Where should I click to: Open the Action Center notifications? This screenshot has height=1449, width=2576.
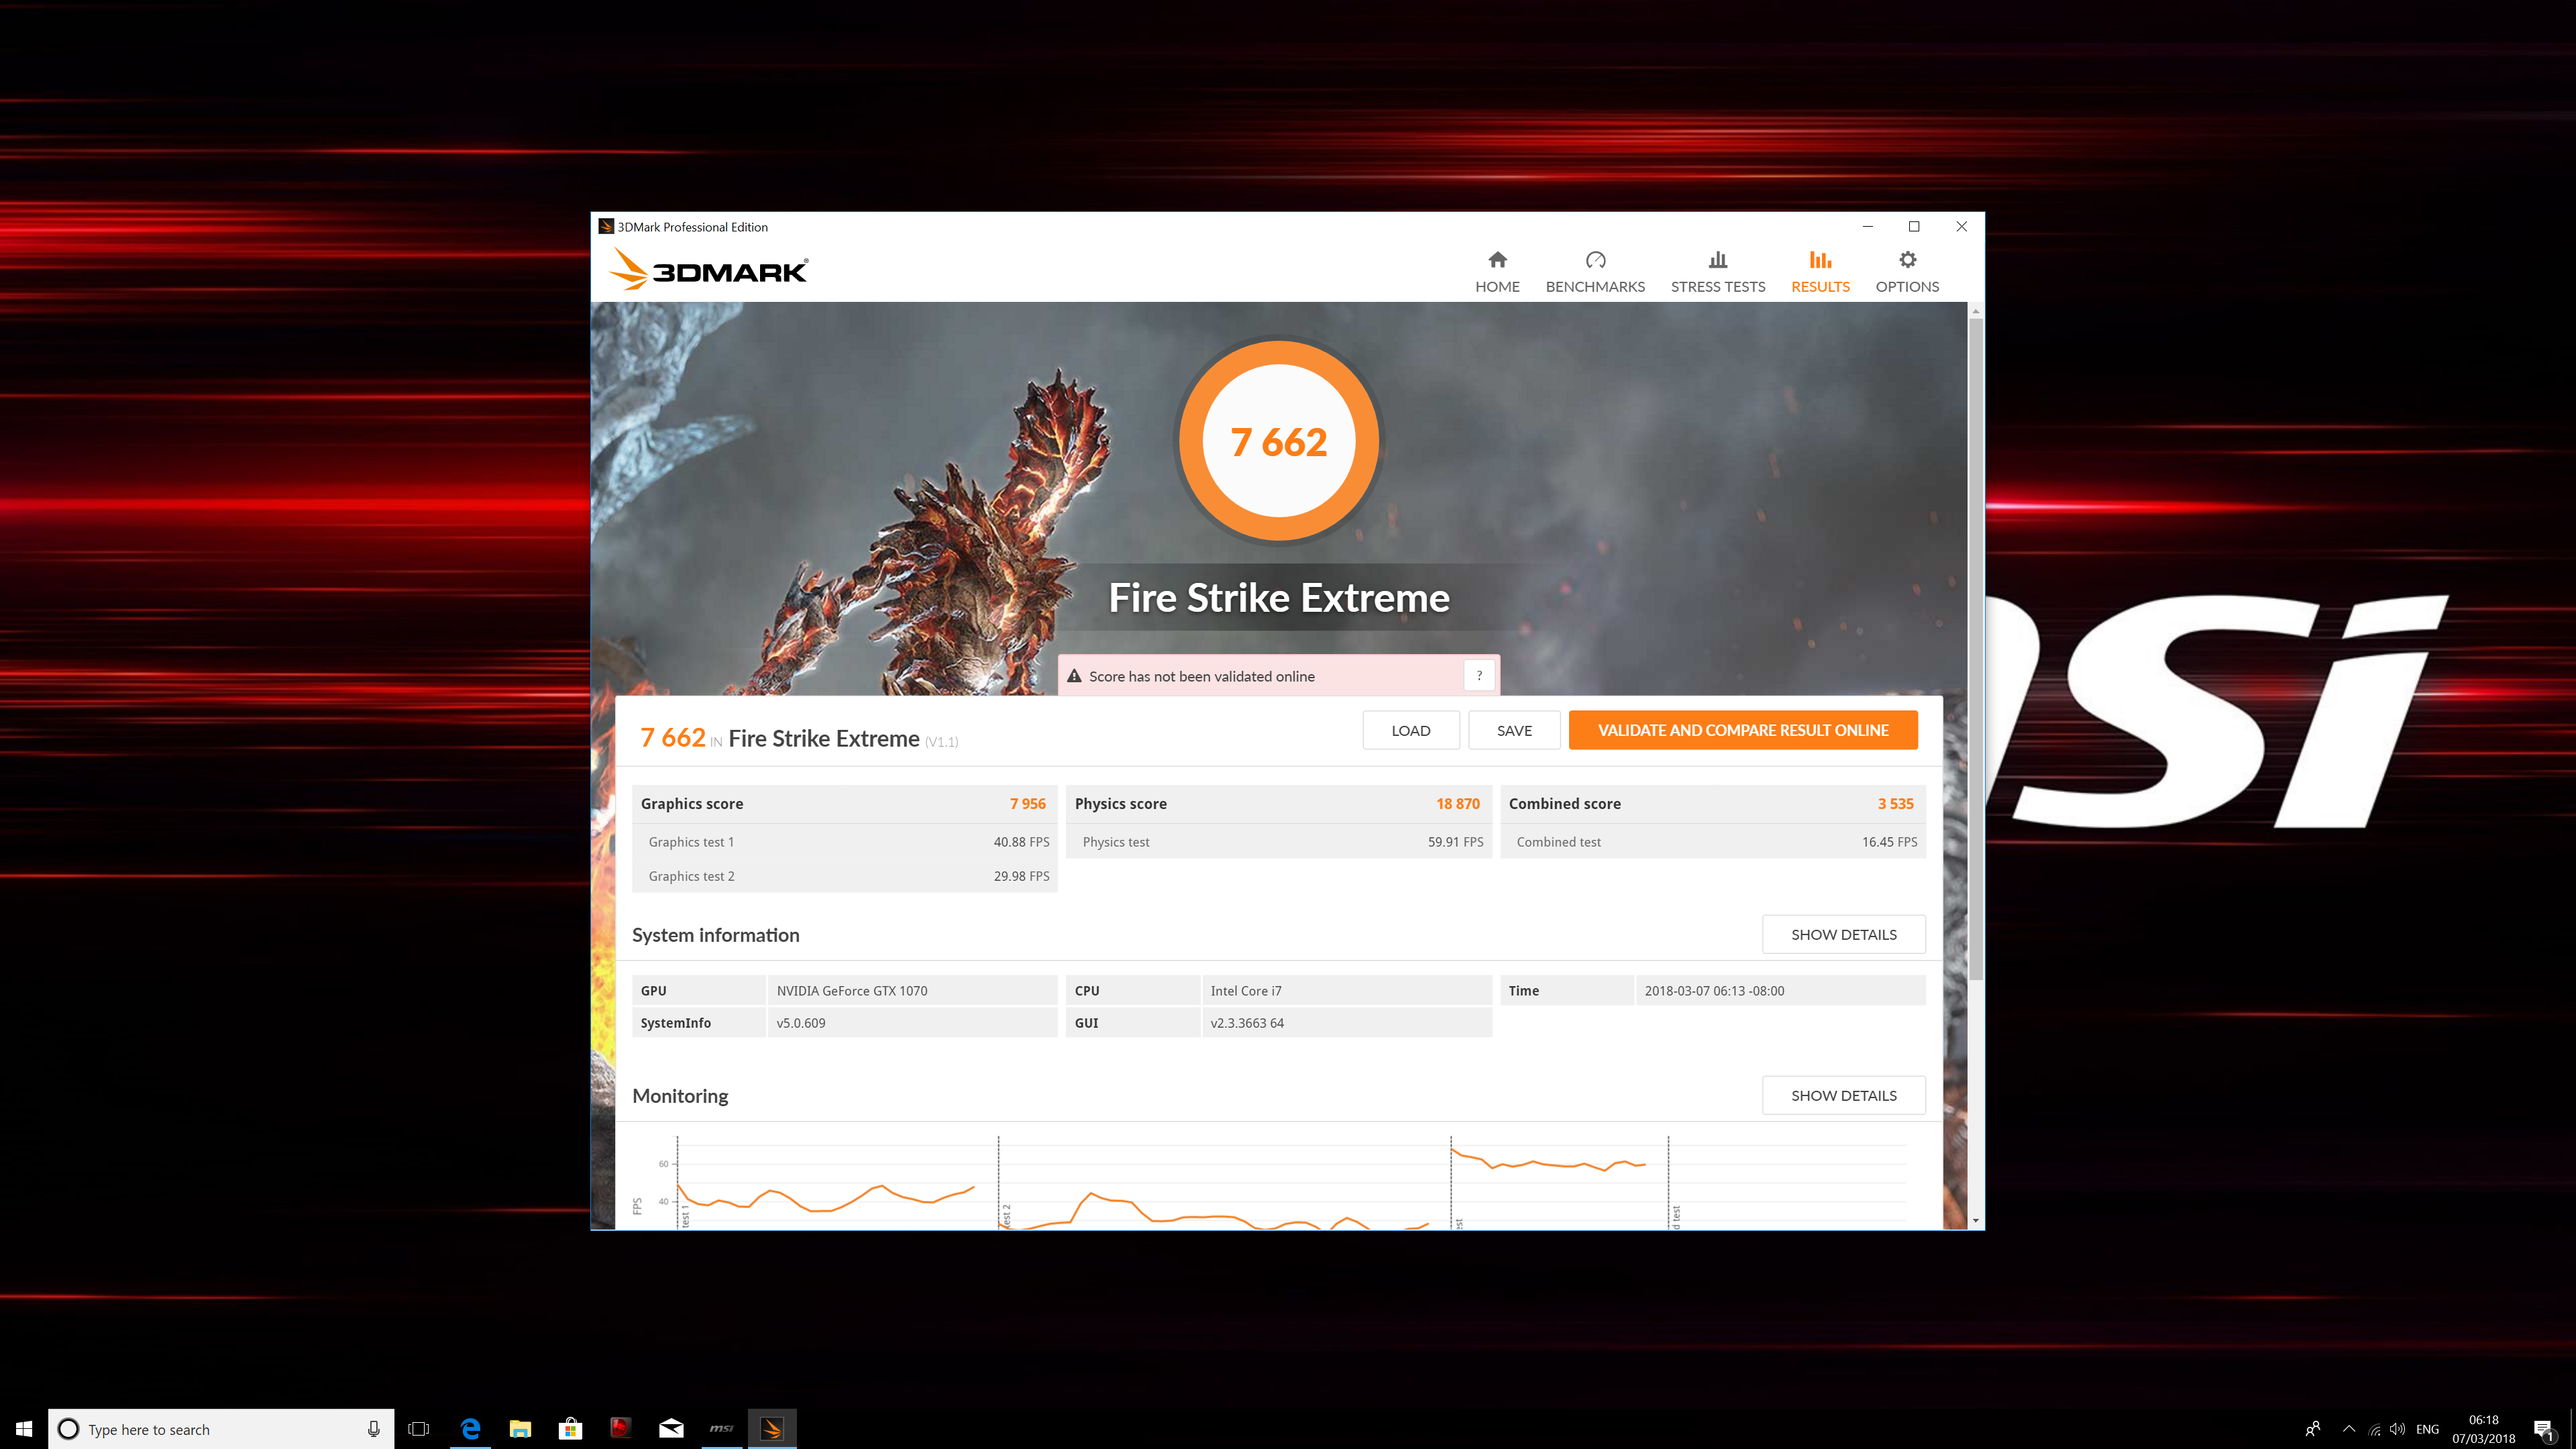tap(2543, 1428)
